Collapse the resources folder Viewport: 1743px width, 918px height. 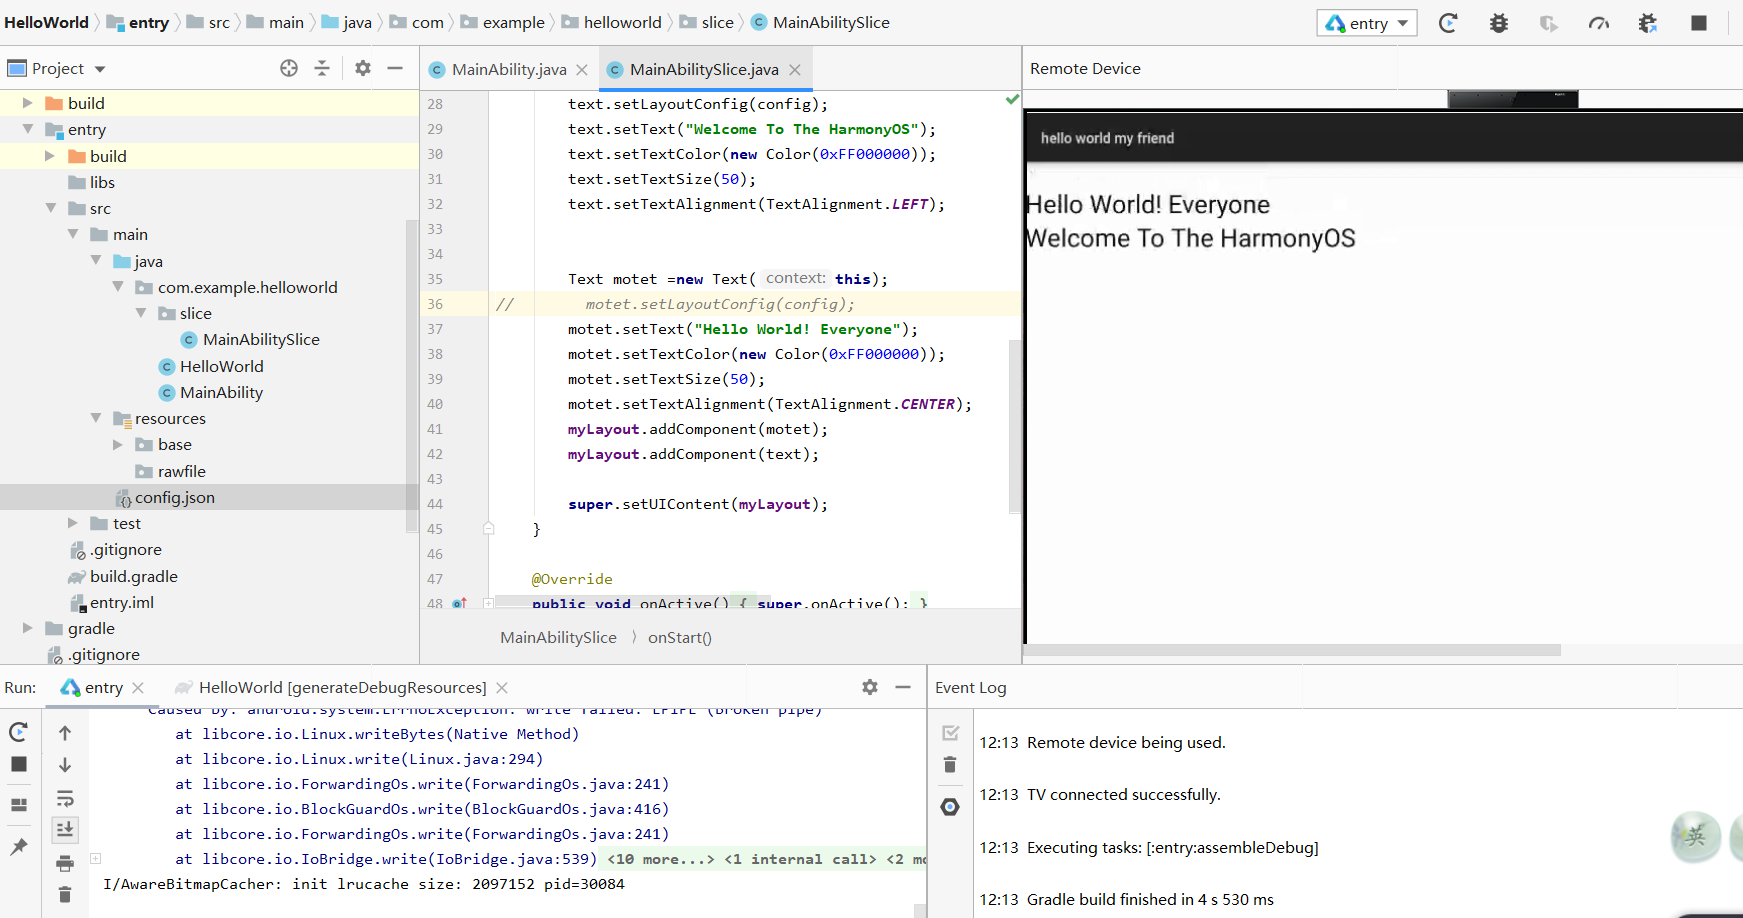point(96,418)
